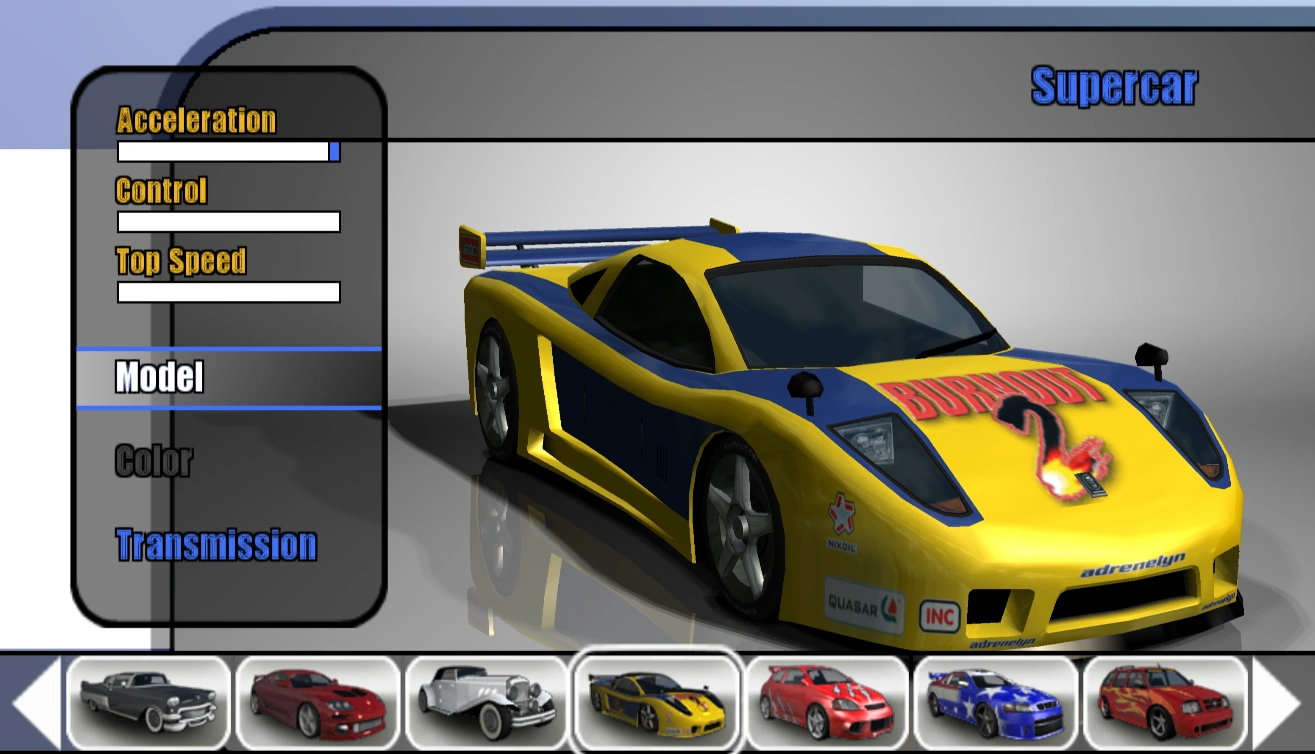Click the Supercar title text
Image resolution: width=1315 pixels, height=754 pixels.
[x=1114, y=87]
